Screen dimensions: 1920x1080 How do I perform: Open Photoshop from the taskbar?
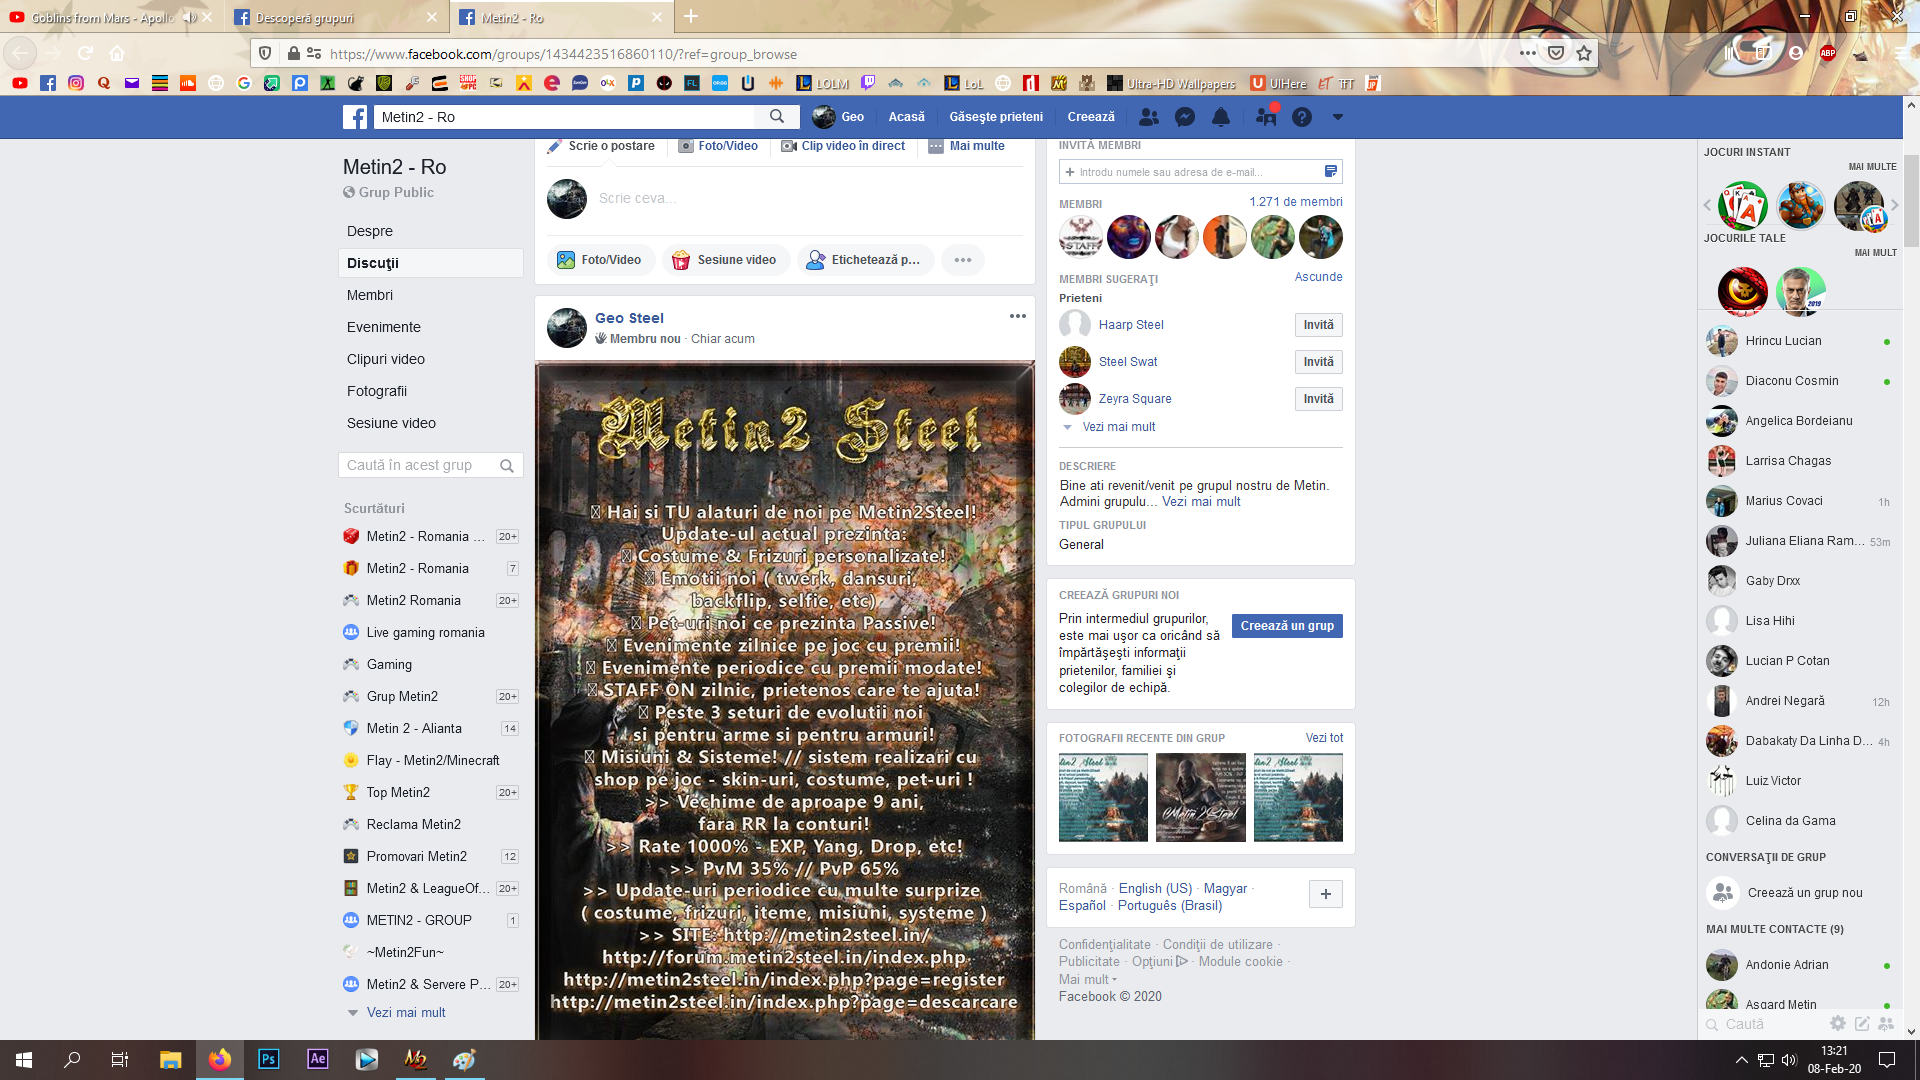(268, 1059)
